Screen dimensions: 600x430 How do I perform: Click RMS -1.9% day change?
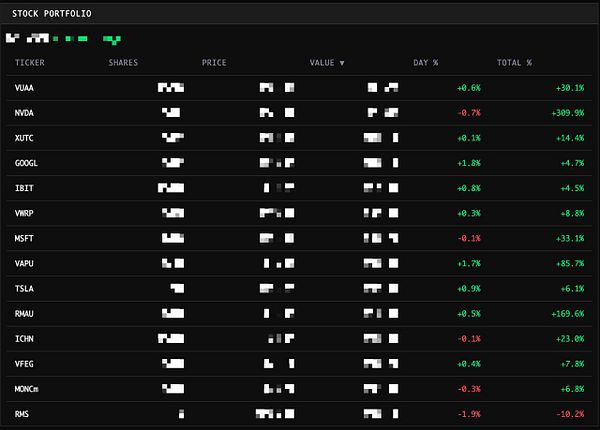(469, 414)
